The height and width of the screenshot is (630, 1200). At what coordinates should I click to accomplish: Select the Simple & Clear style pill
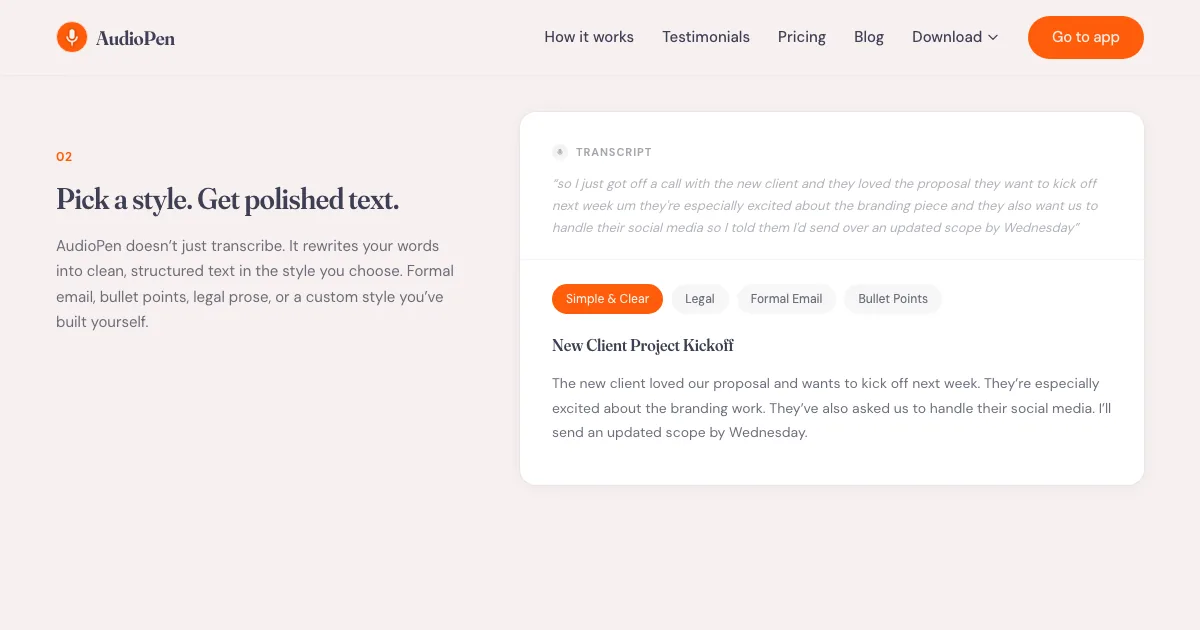coord(607,299)
